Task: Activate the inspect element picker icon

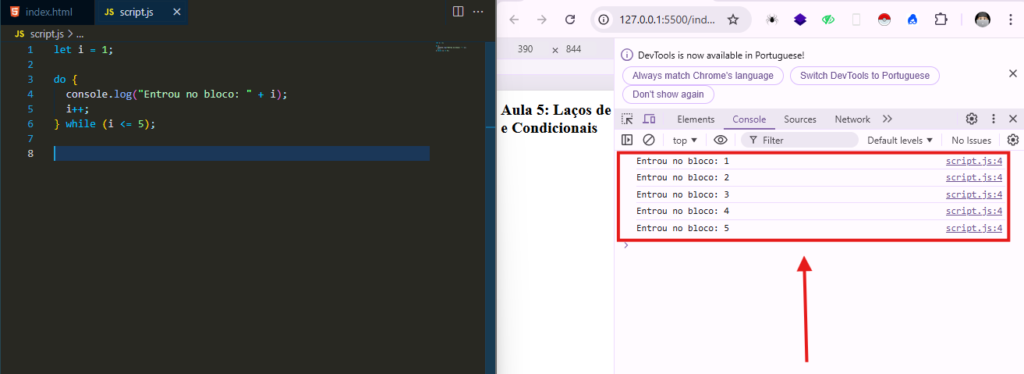Action: tap(627, 119)
